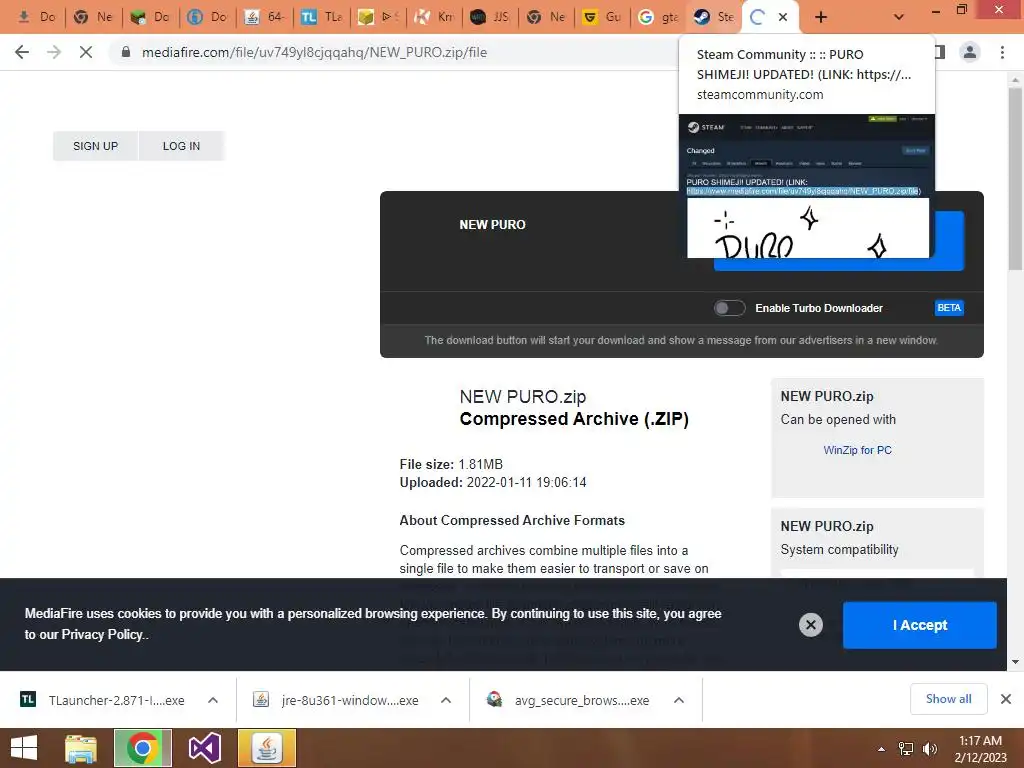Click the LOG IN button
This screenshot has width=1024, height=768.
(182, 146)
